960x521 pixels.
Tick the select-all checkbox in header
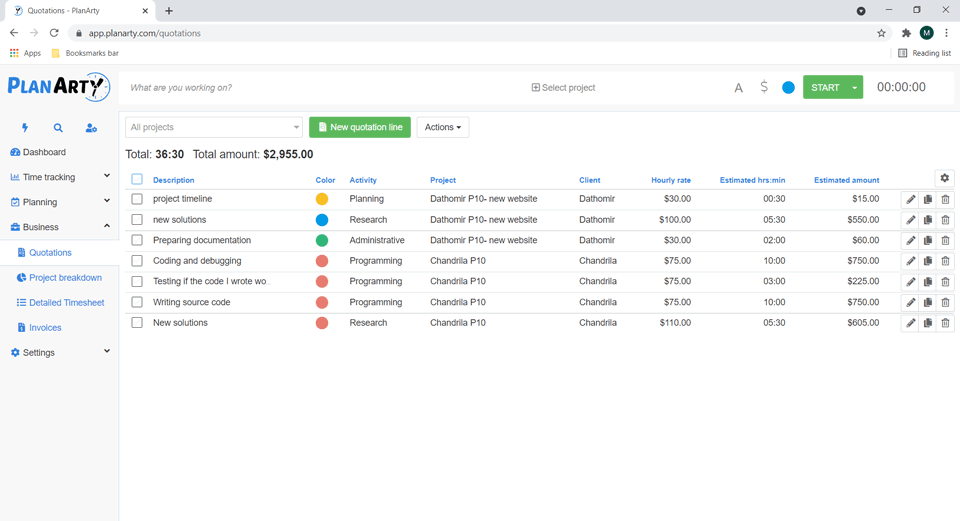coord(137,179)
